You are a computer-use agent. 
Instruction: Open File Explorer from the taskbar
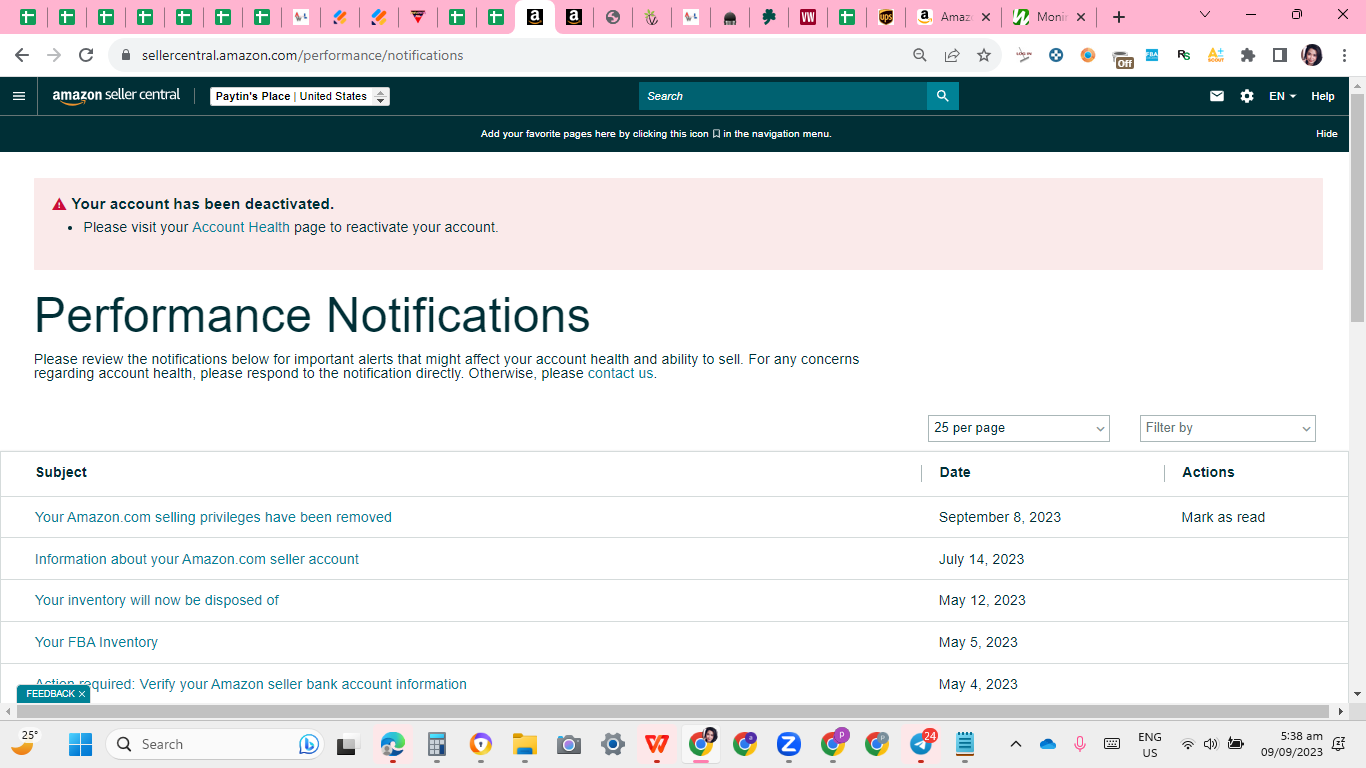[x=525, y=744]
